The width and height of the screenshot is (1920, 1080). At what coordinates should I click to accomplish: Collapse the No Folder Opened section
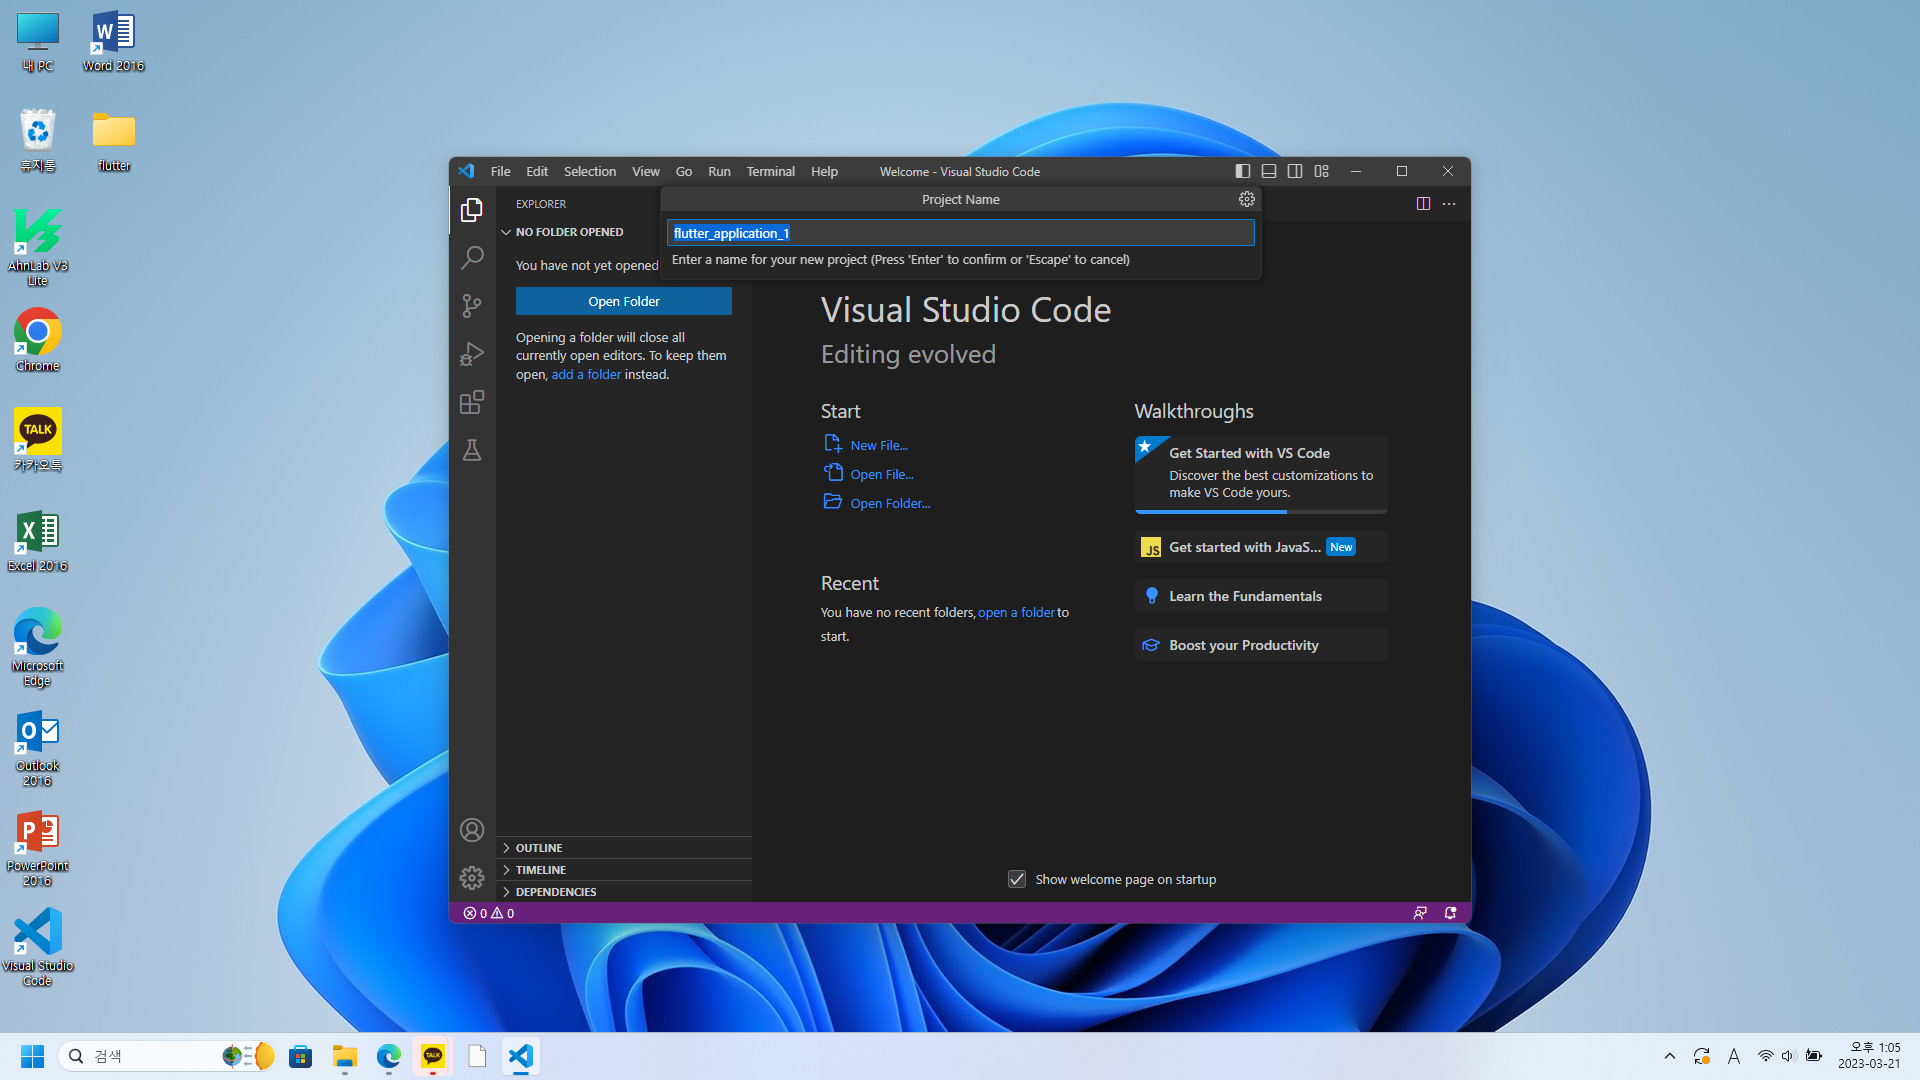pos(624,232)
